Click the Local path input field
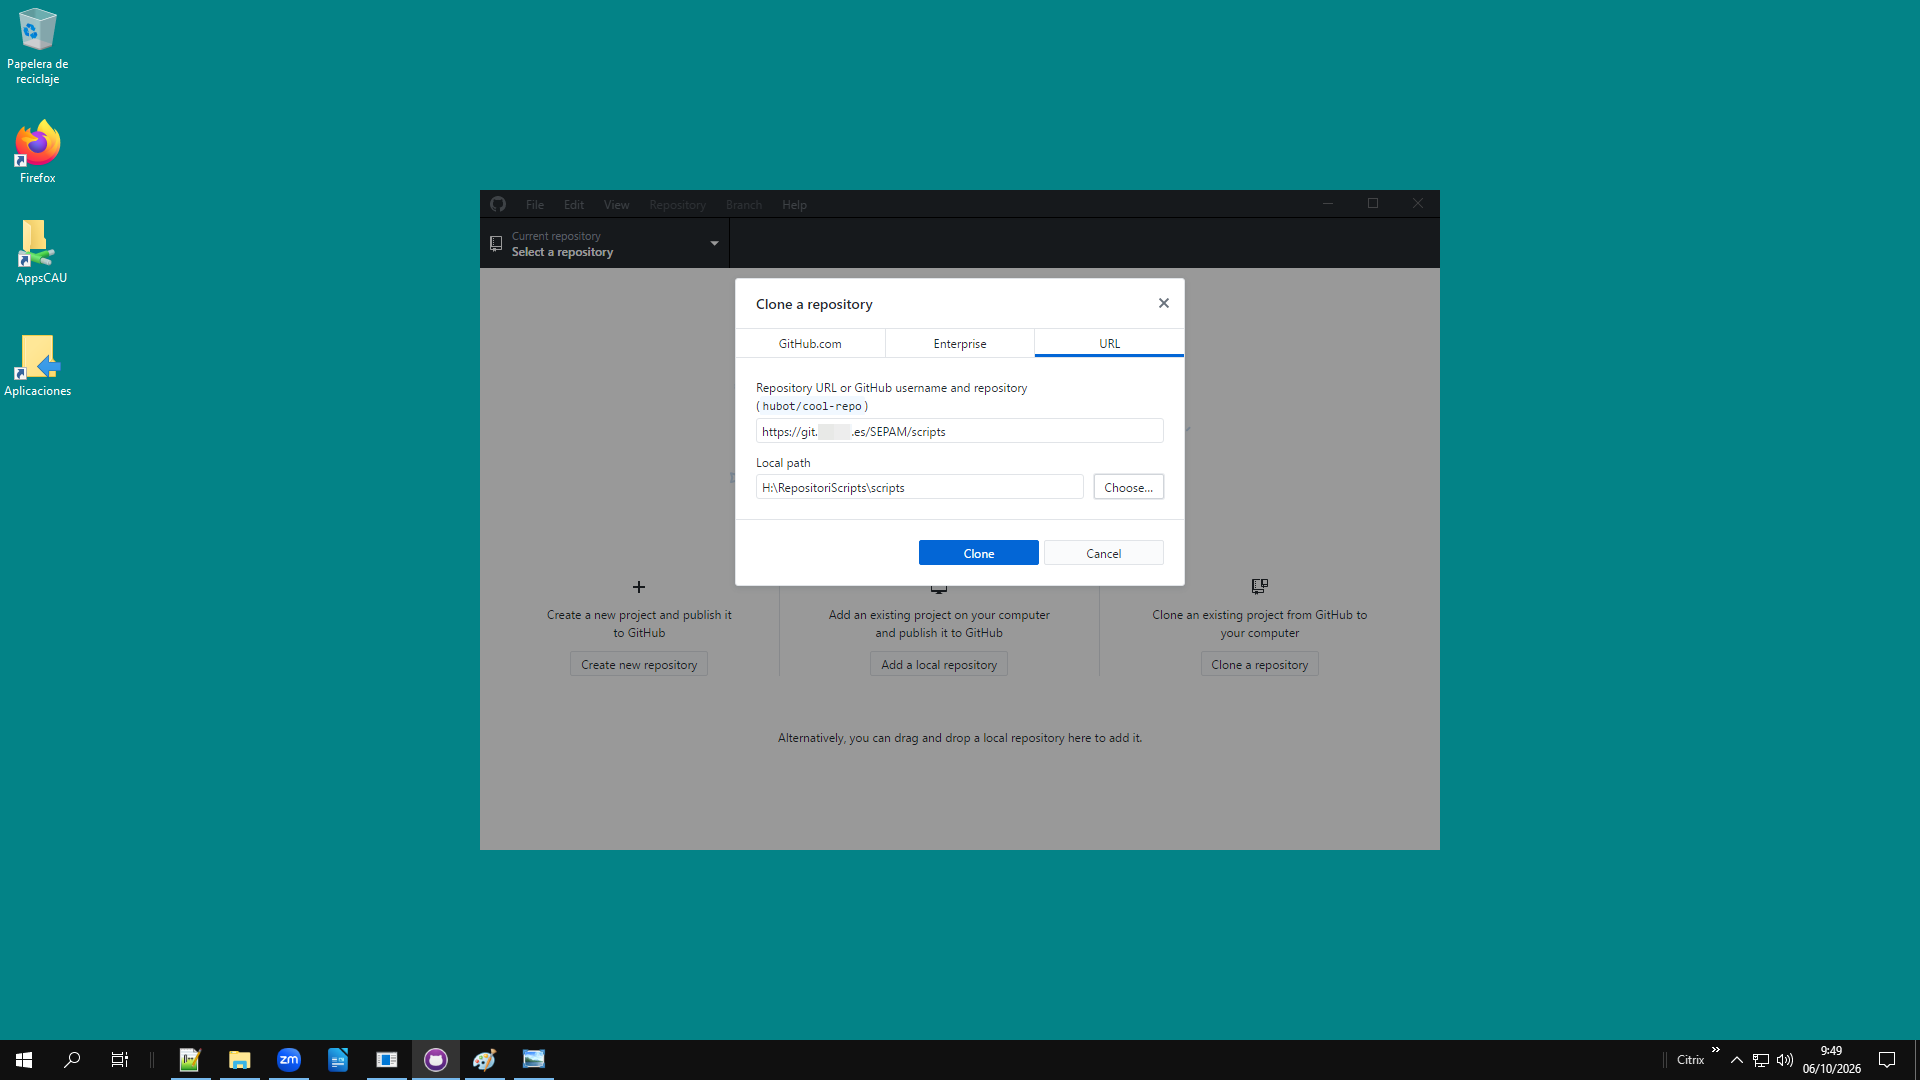The width and height of the screenshot is (1920, 1080). [919, 487]
